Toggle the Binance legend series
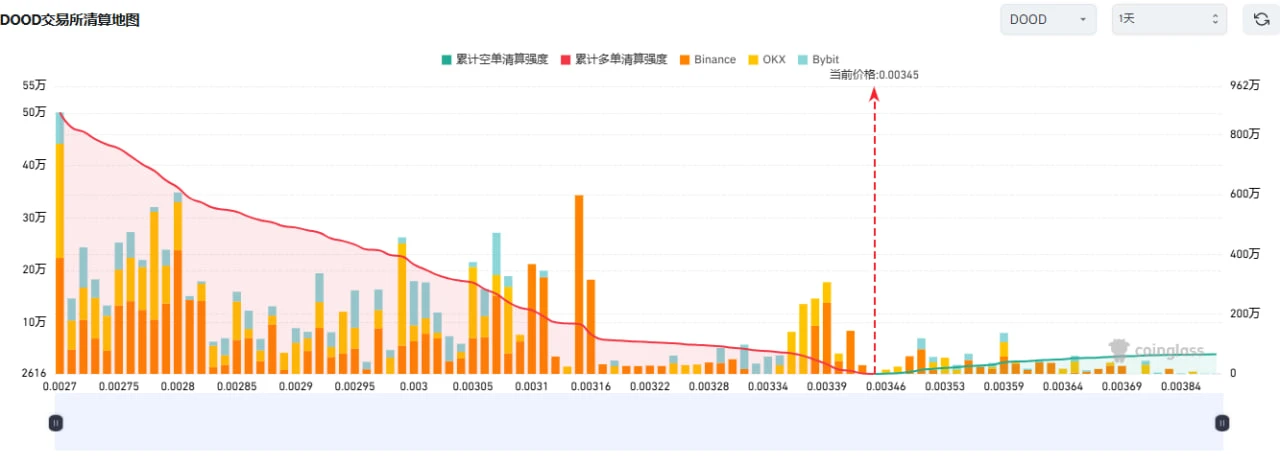Viewport: 1280px width, 464px height. tap(707, 60)
